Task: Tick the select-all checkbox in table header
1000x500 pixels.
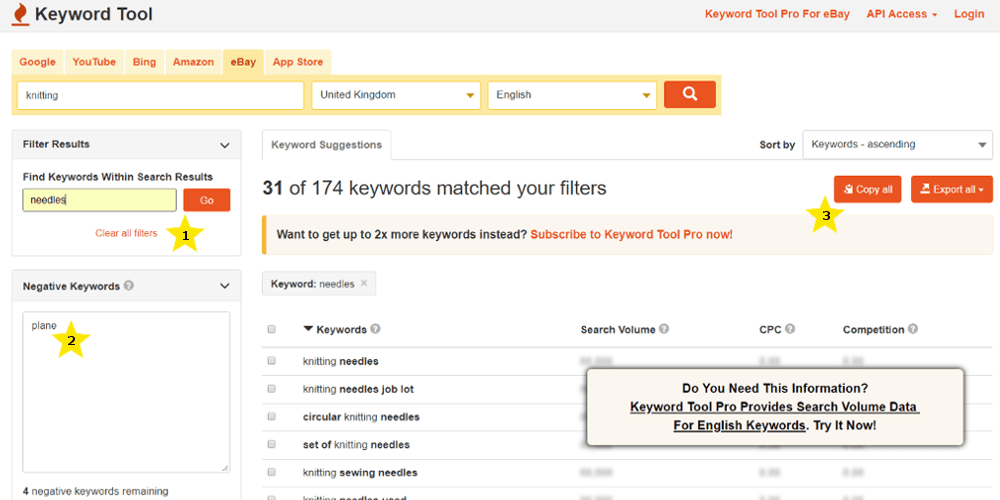Action: pos(272,330)
